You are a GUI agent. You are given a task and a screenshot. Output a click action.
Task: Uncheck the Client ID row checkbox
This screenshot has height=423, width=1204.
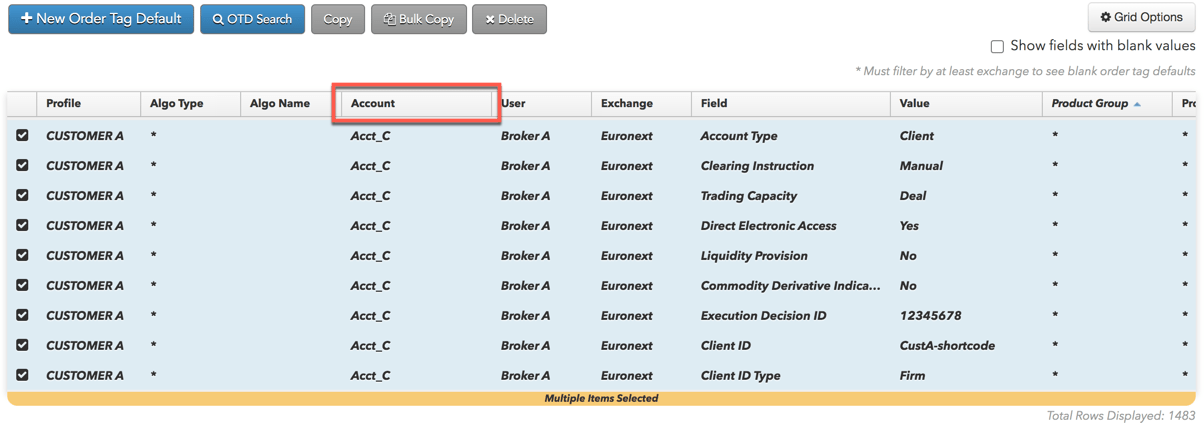pyautogui.click(x=22, y=345)
